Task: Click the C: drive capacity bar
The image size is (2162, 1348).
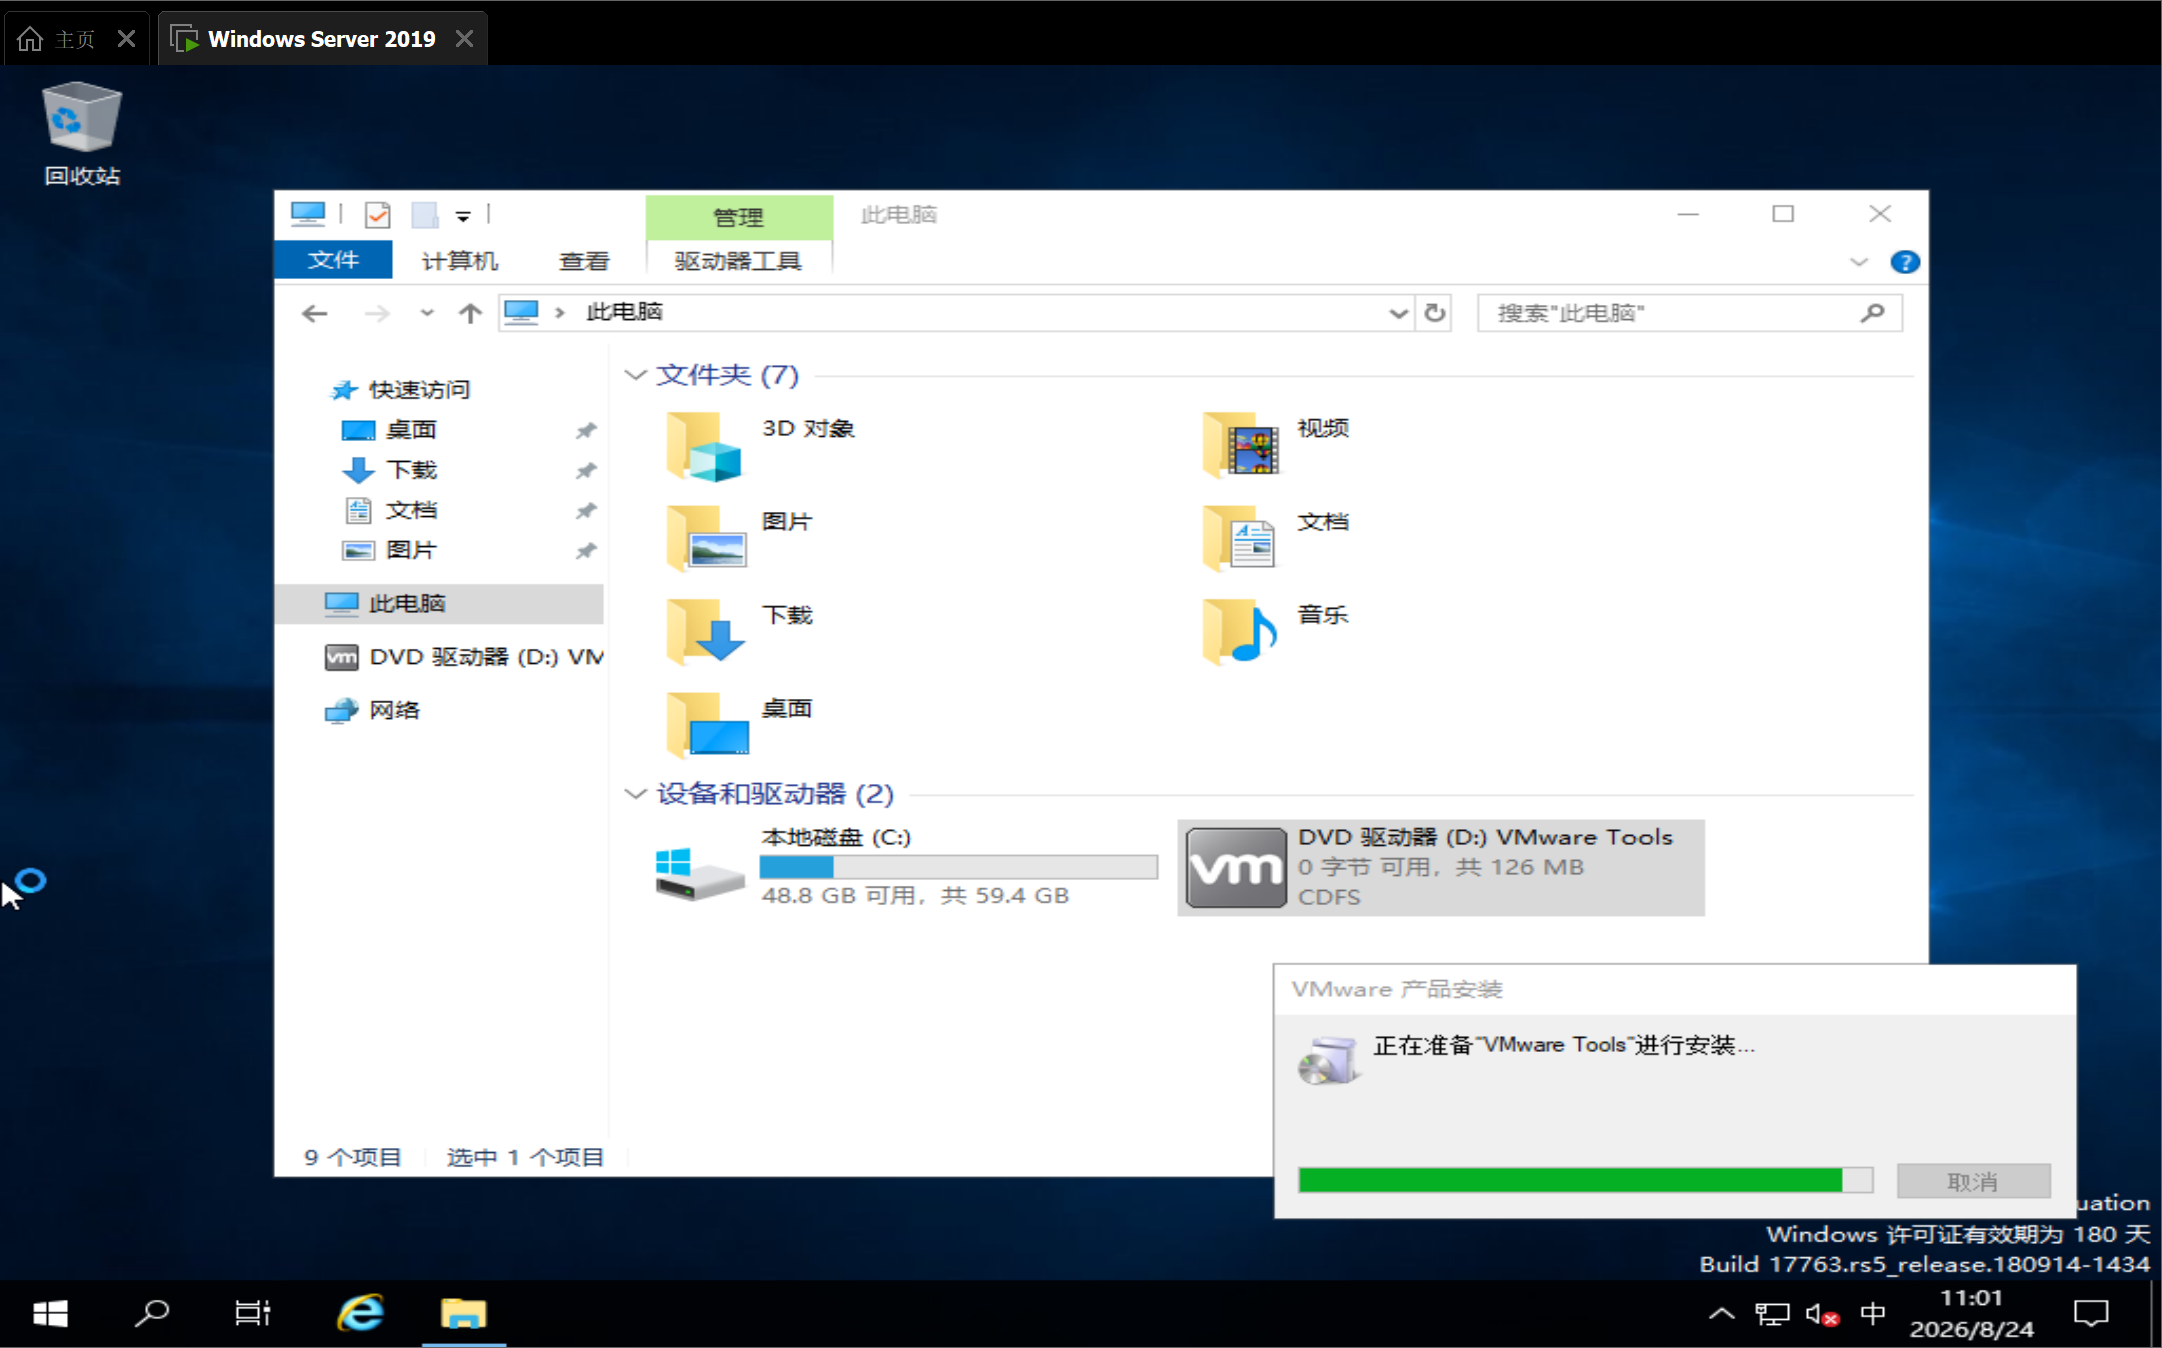Action: click(958, 867)
